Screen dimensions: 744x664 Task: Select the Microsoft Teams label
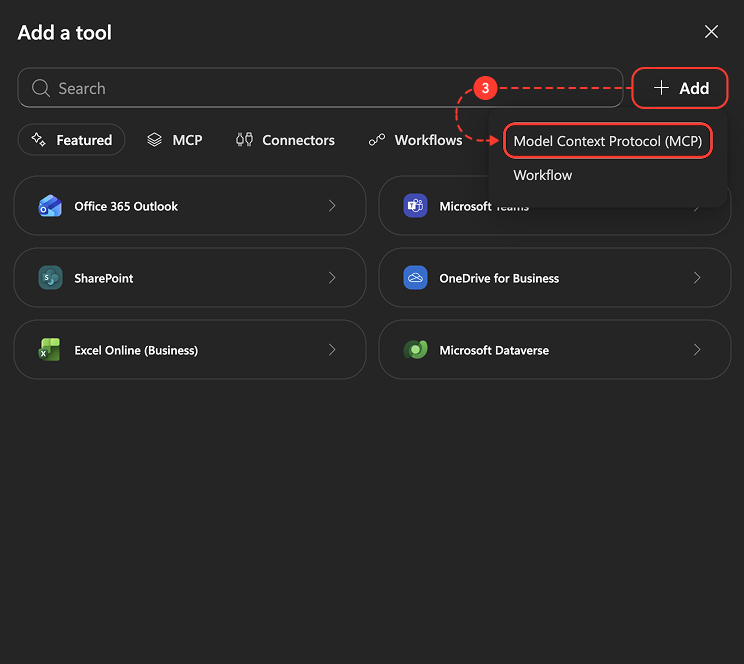click(484, 206)
